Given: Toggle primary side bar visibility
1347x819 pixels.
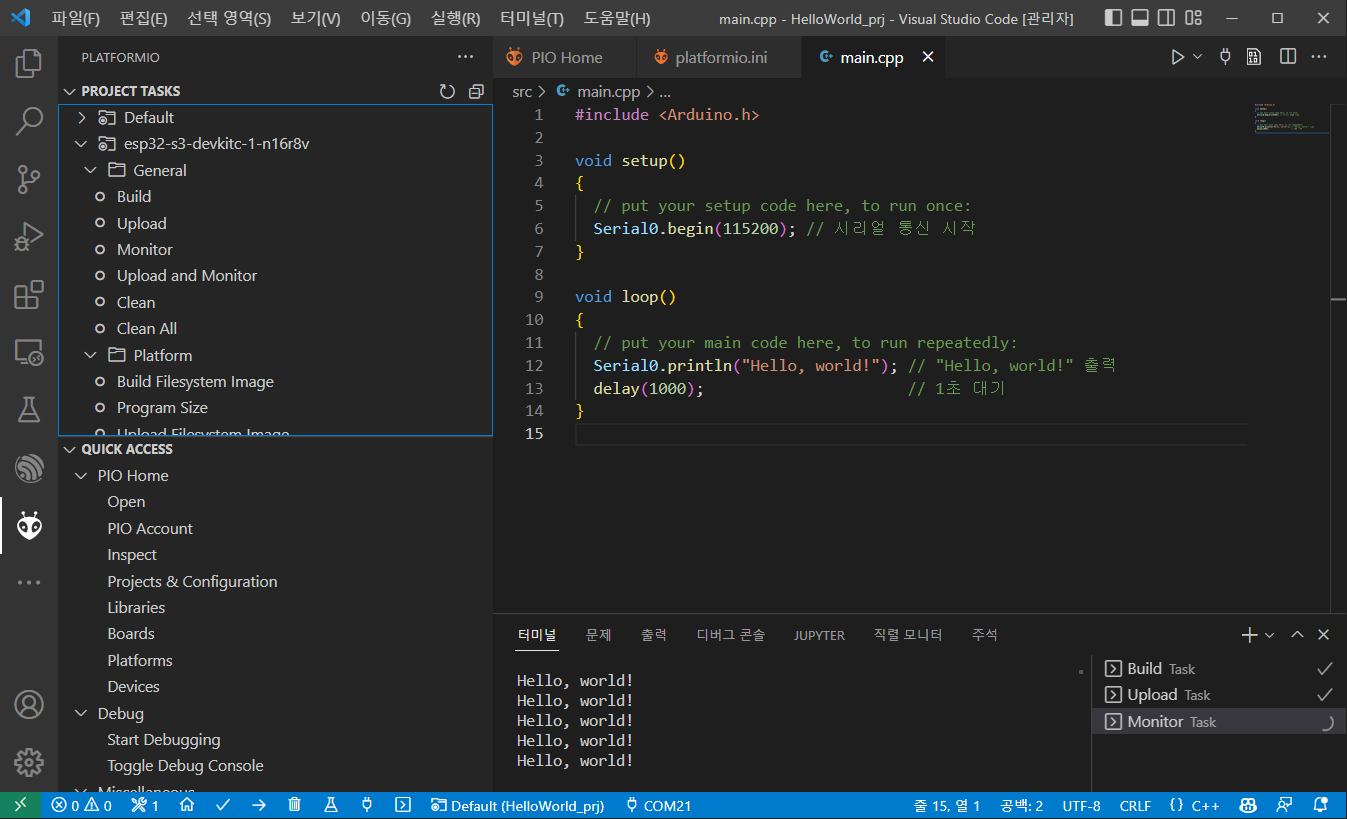Looking at the screenshot, I should tap(1114, 18).
